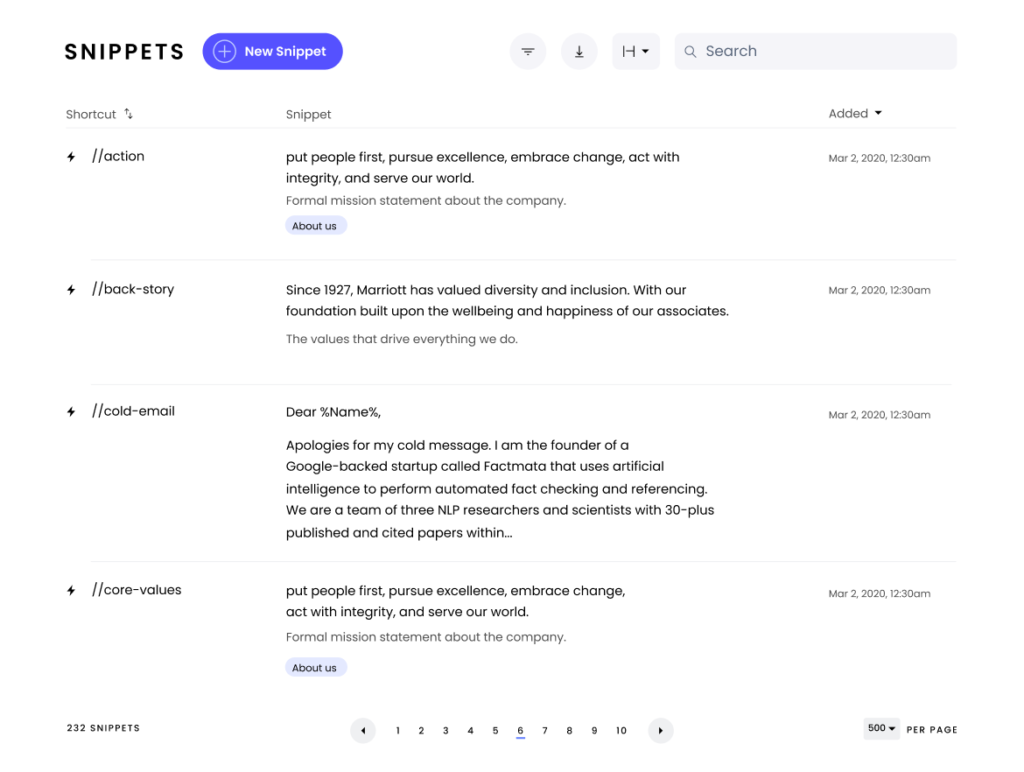Click the New Snippet button
Screen dimensions: 1024x772
(272, 52)
